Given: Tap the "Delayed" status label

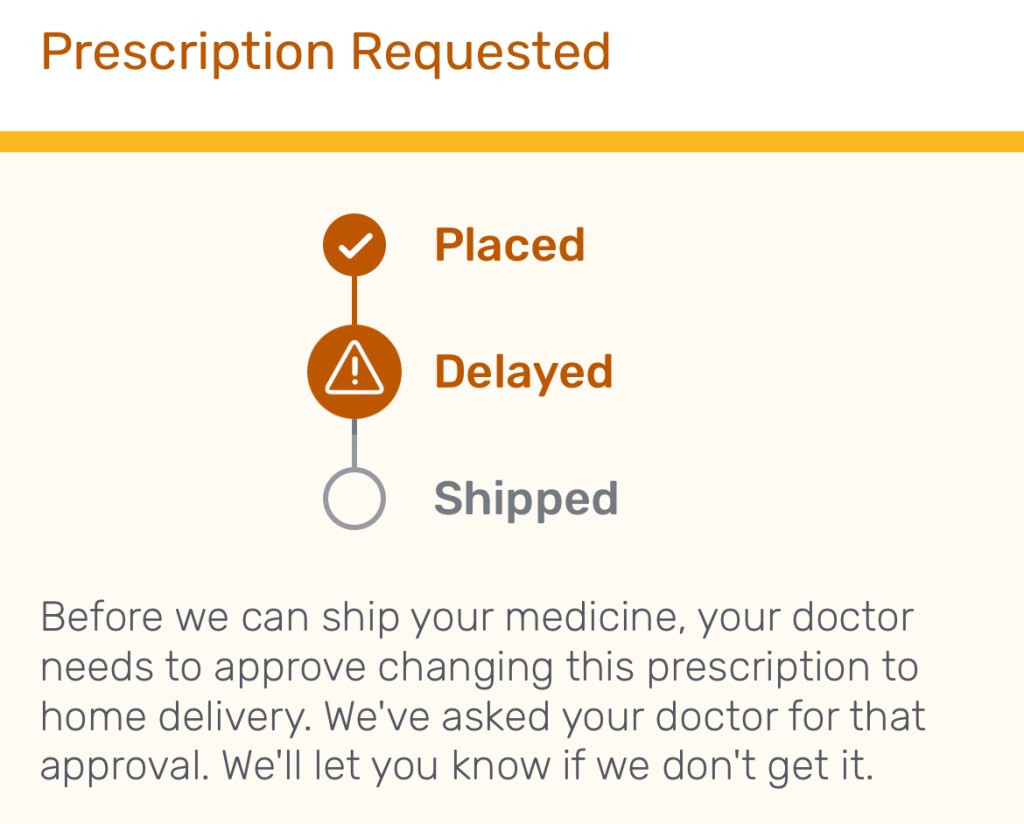Looking at the screenshot, I should pos(523,372).
